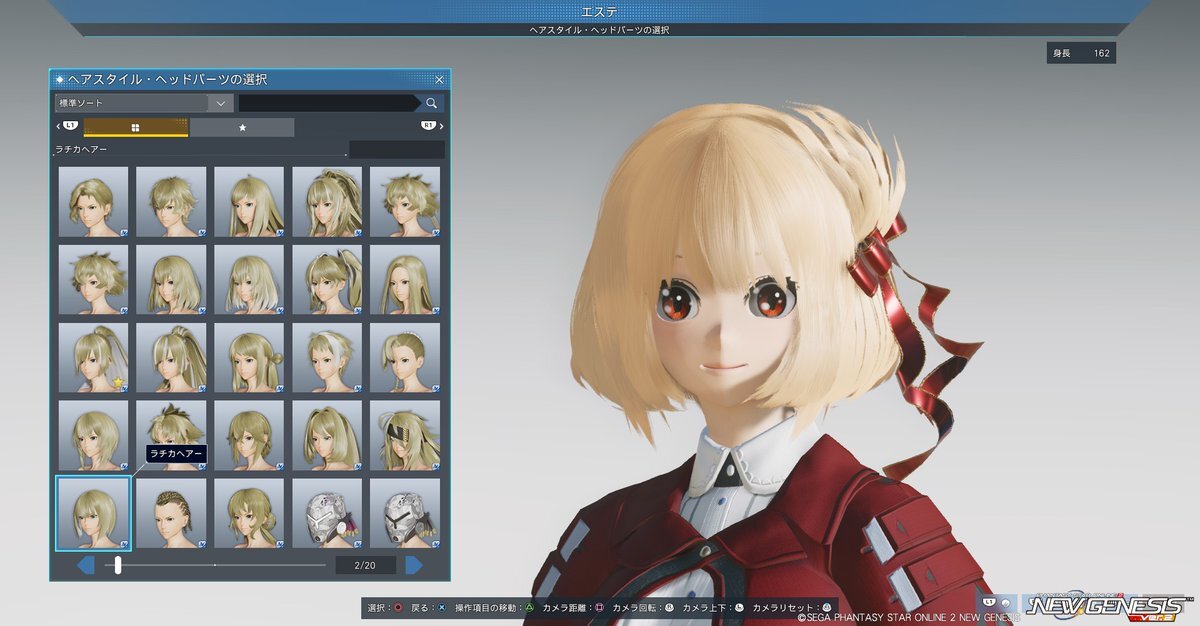
Task: Click the カメラ距離 hint
Action: 573,607
